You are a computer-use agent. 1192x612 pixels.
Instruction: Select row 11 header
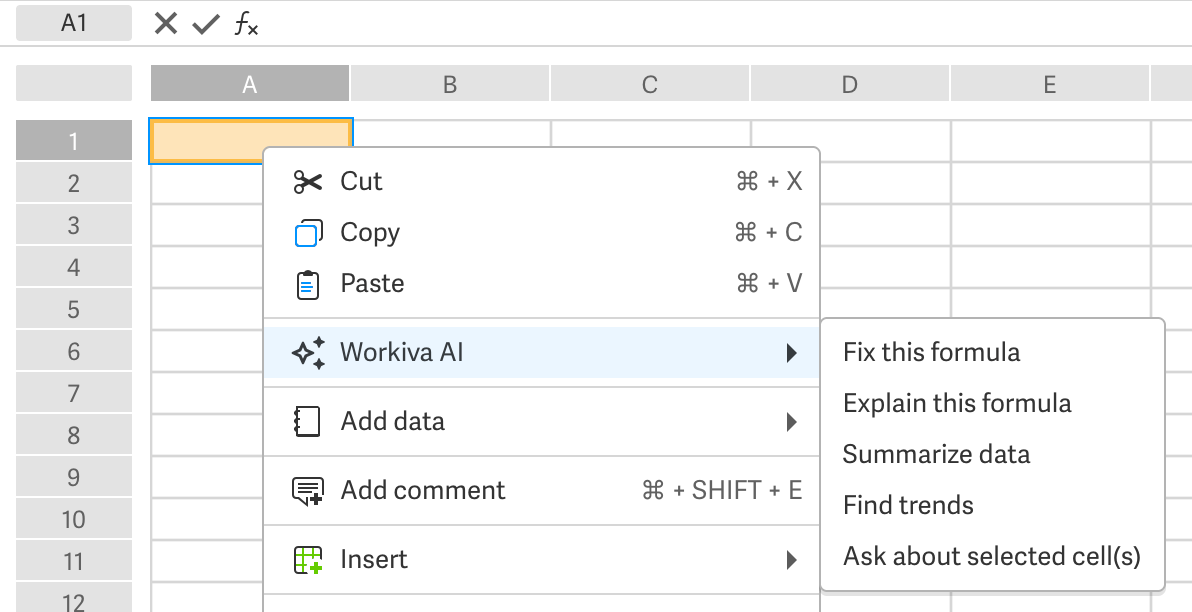(74, 561)
